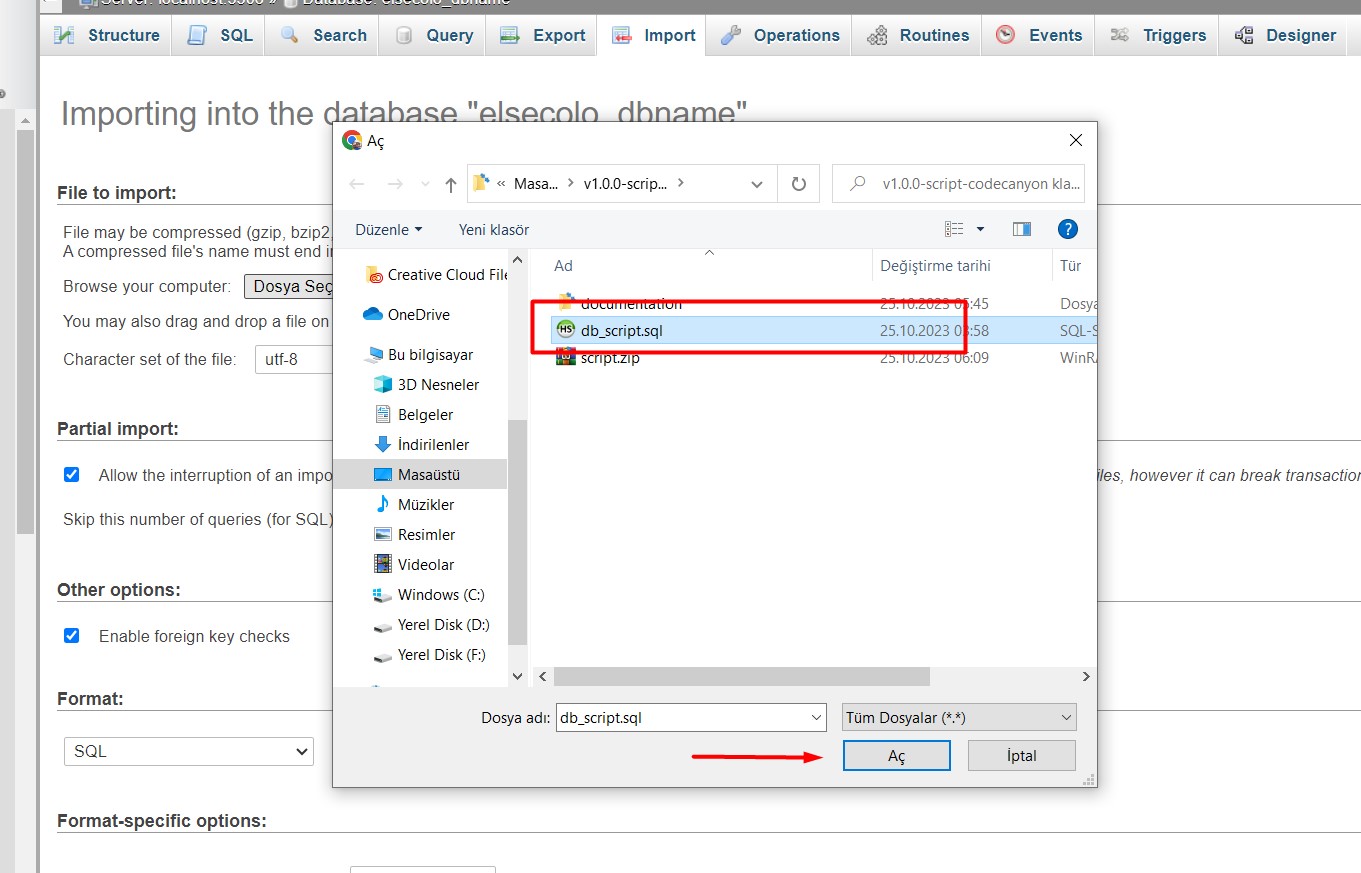Click the folder search box
The height and width of the screenshot is (873, 1361).
click(958, 184)
